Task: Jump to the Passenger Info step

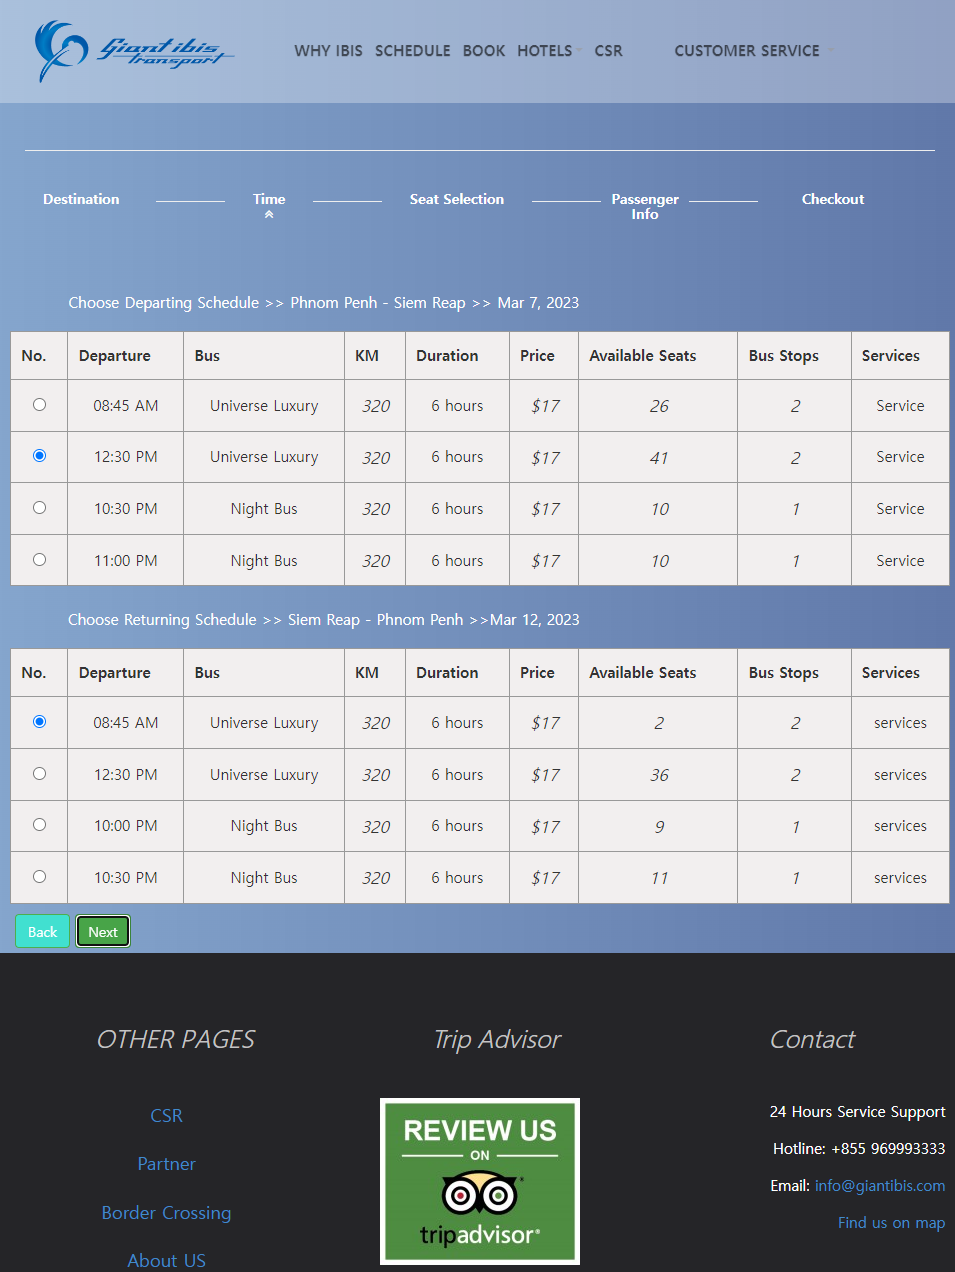Action: [x=645, y=207]
